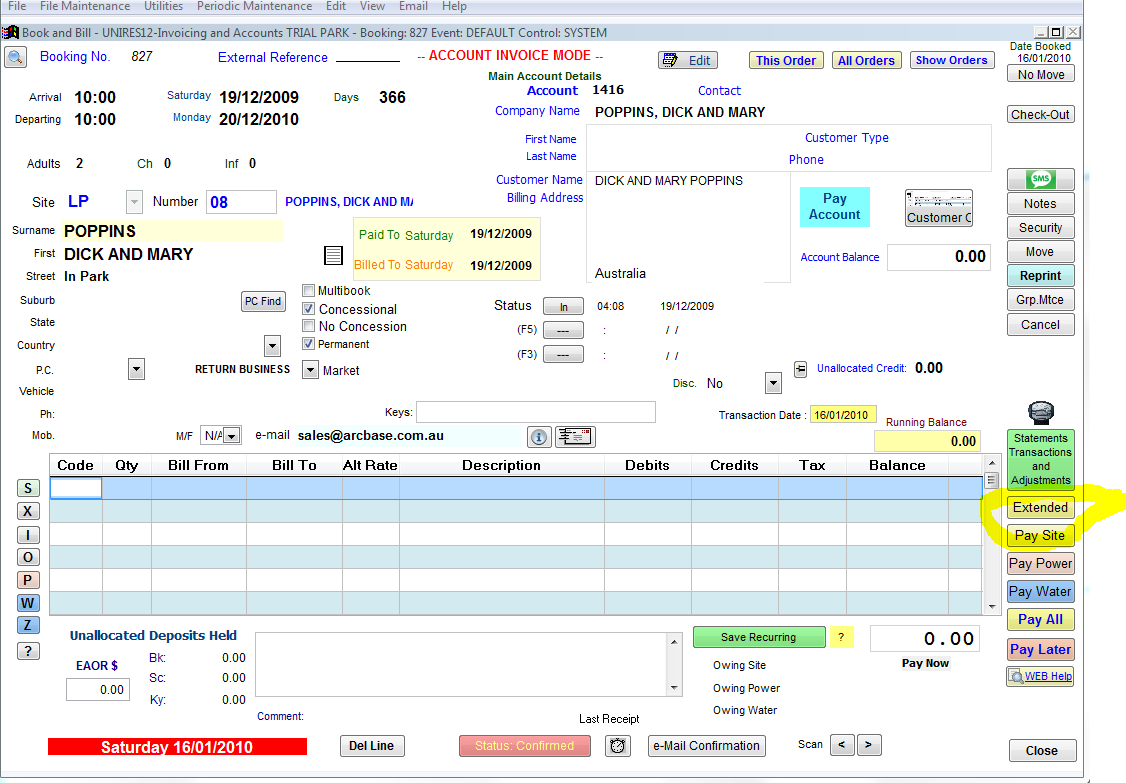Open the Email menu
This screenshot has height=783, width=1126.
click(413, 6)
